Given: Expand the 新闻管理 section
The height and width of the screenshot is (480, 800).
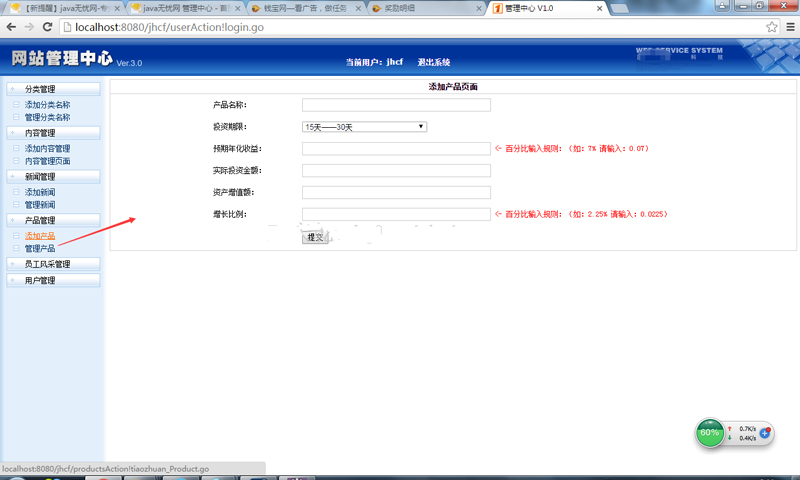Looking at the screenshot, I should click(53, 177).
